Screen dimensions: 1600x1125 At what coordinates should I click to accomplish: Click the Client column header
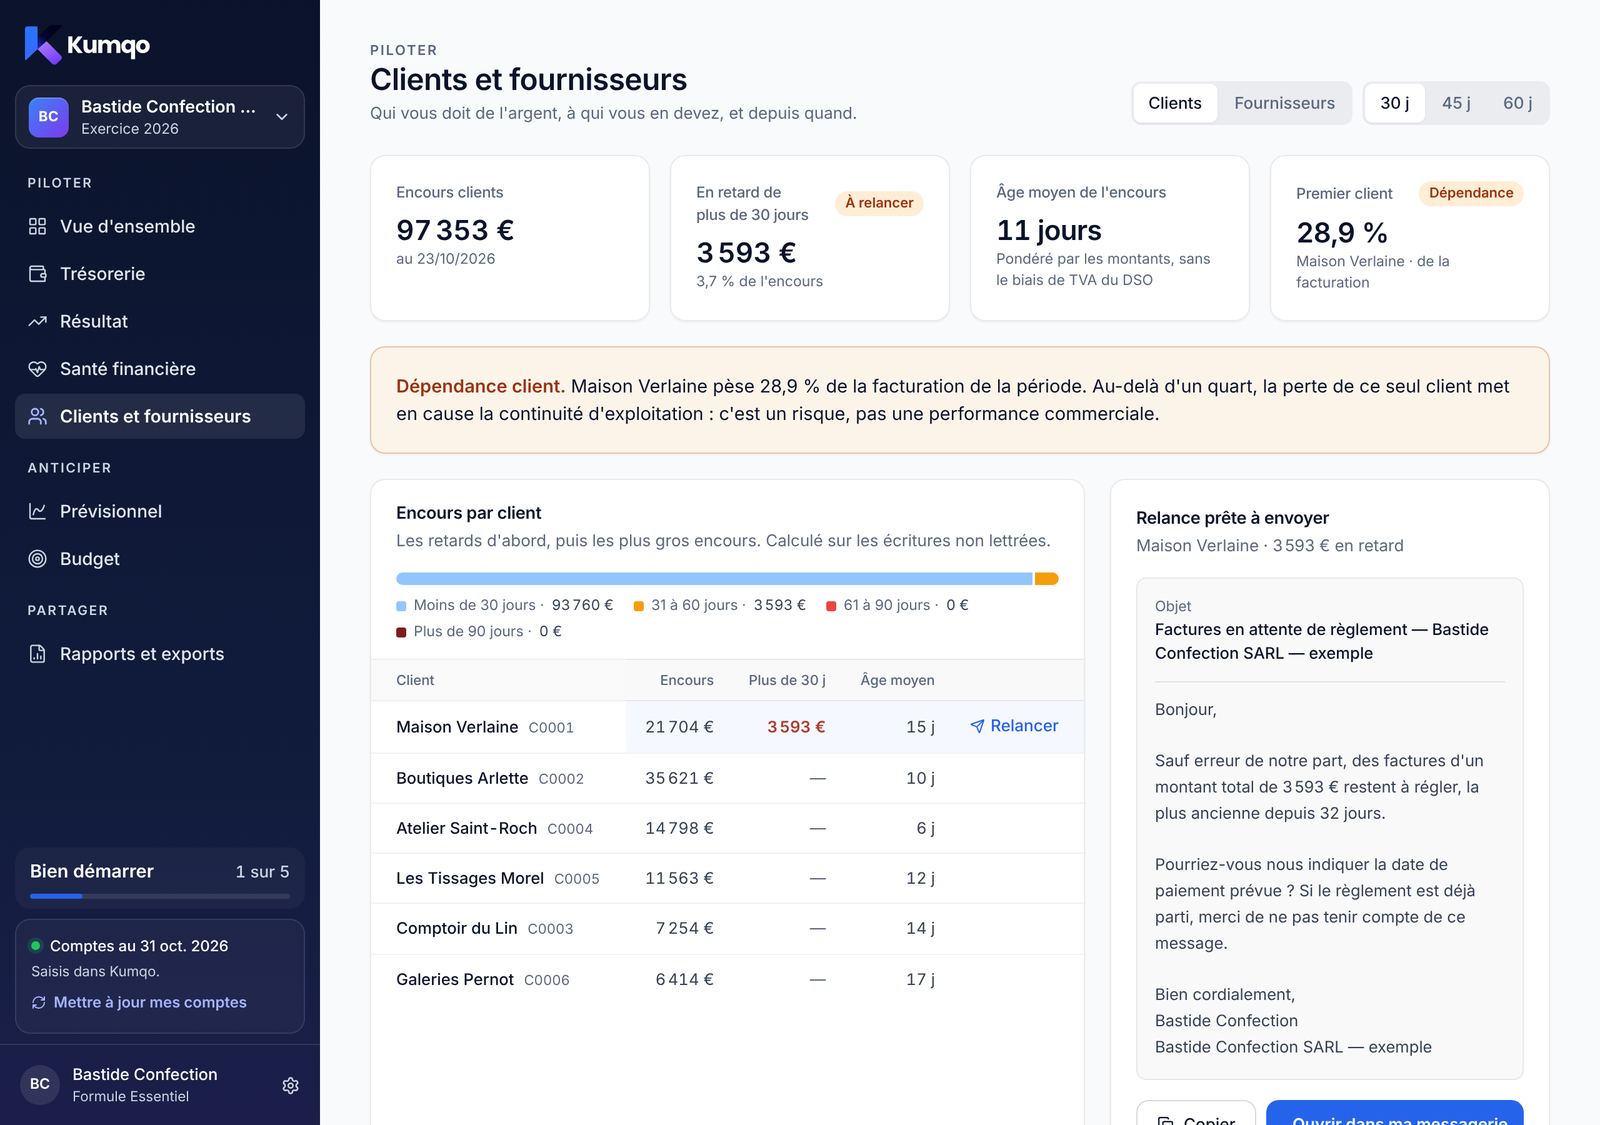(415, 680)
